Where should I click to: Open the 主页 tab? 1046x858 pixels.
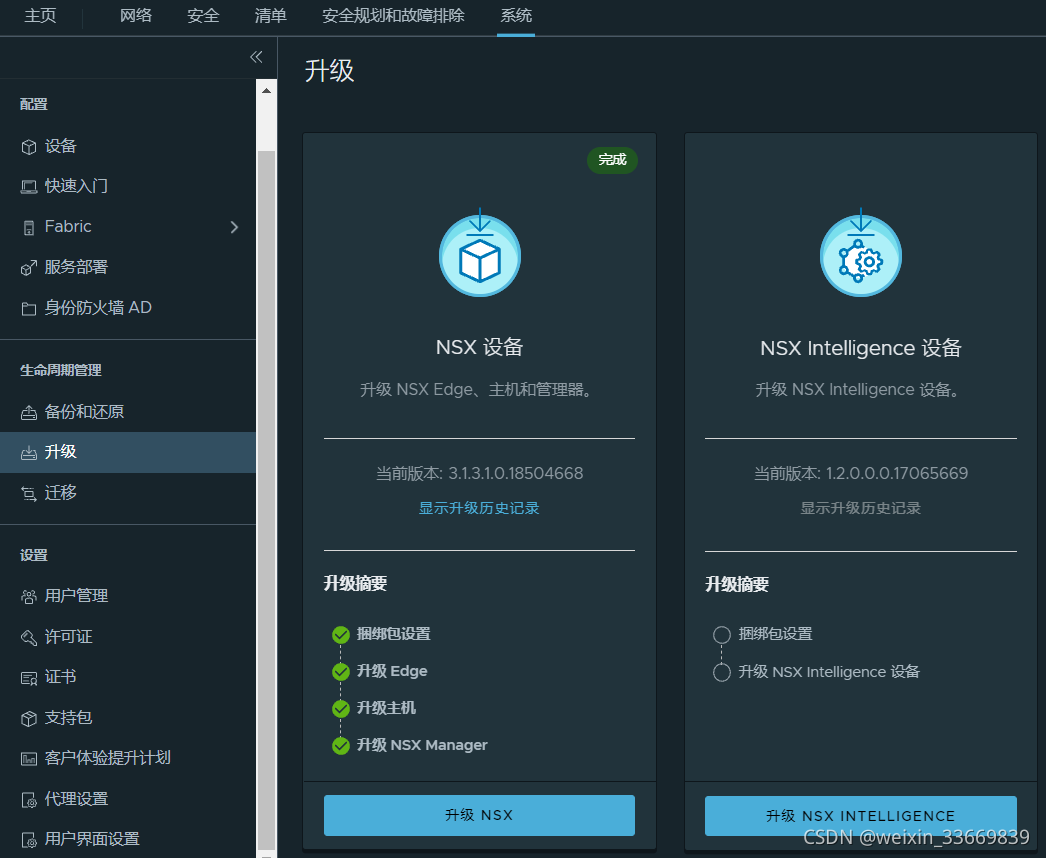point(40,16)
